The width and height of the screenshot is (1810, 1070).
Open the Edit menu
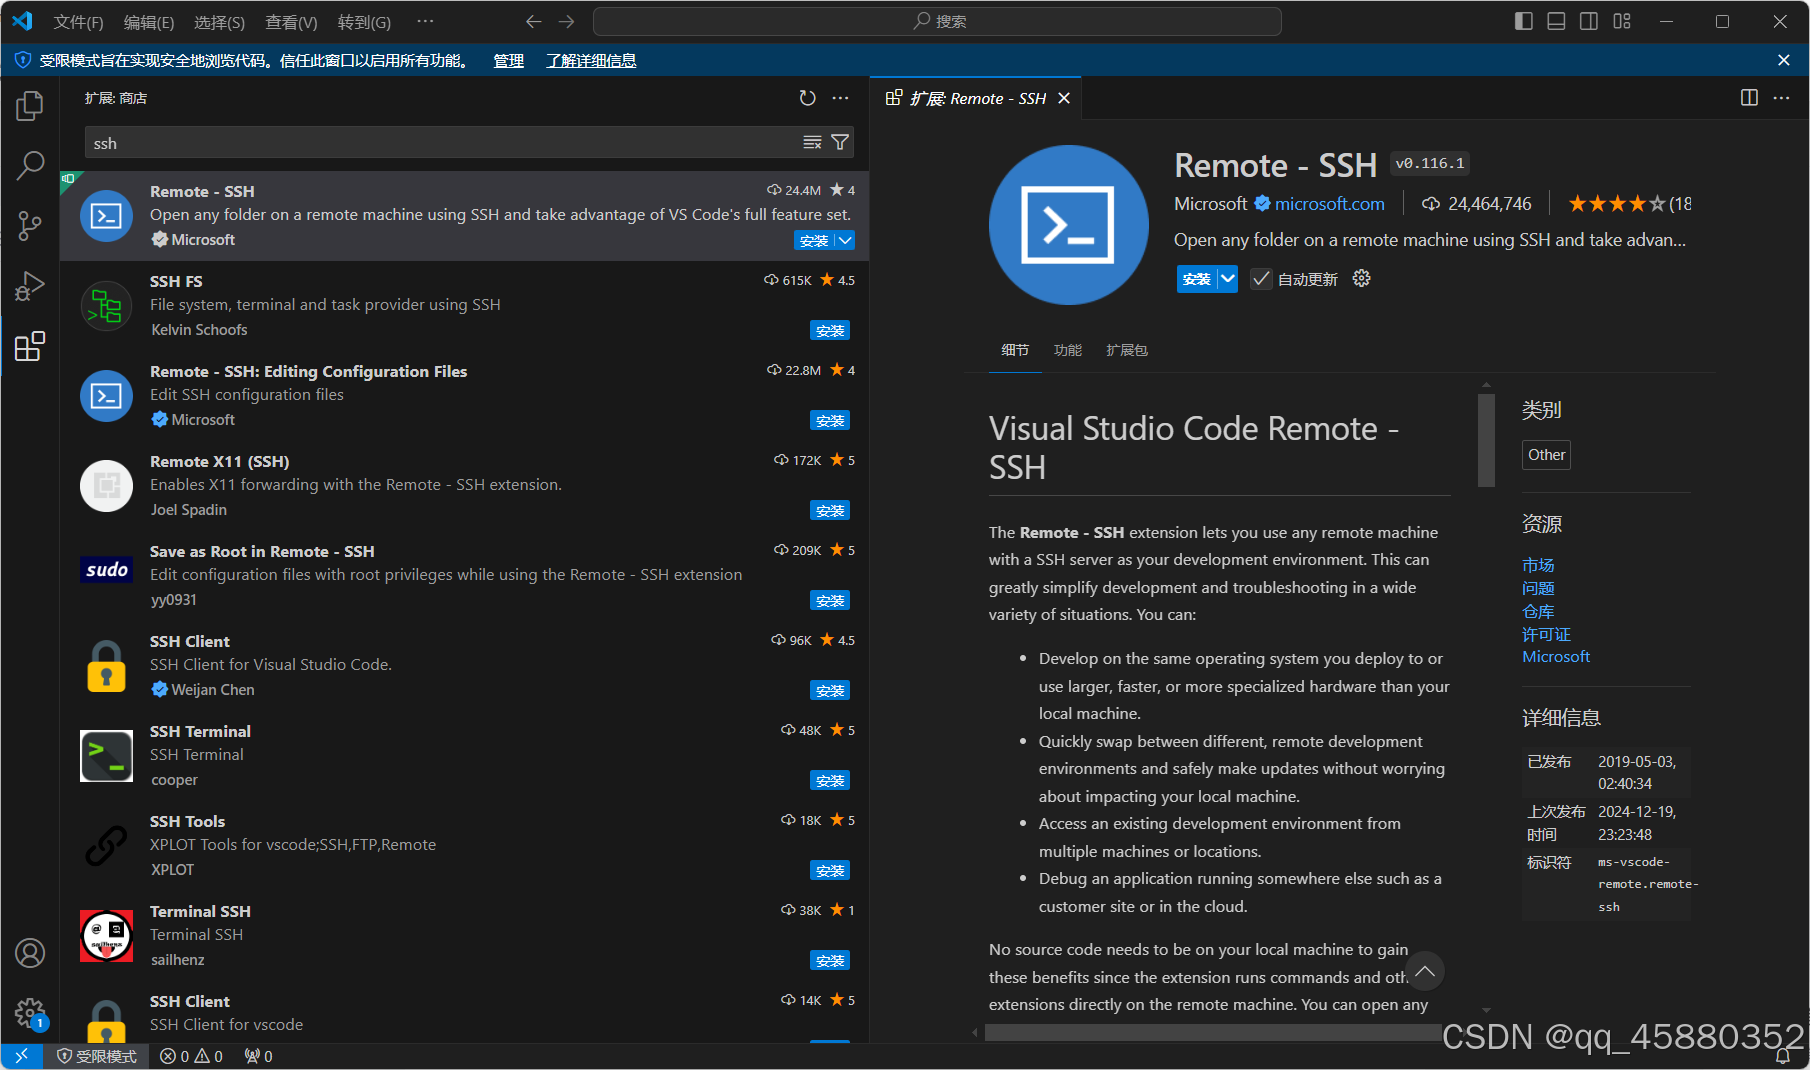point(149,21)
